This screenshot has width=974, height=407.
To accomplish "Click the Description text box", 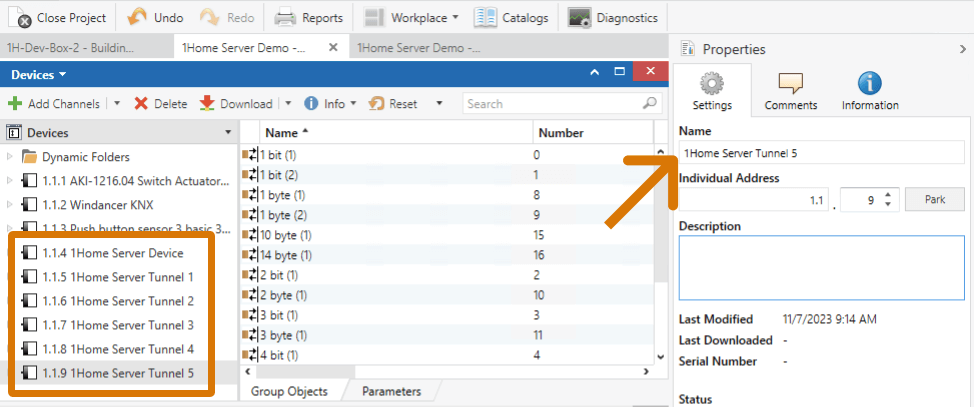I will (x=820, y=267).
